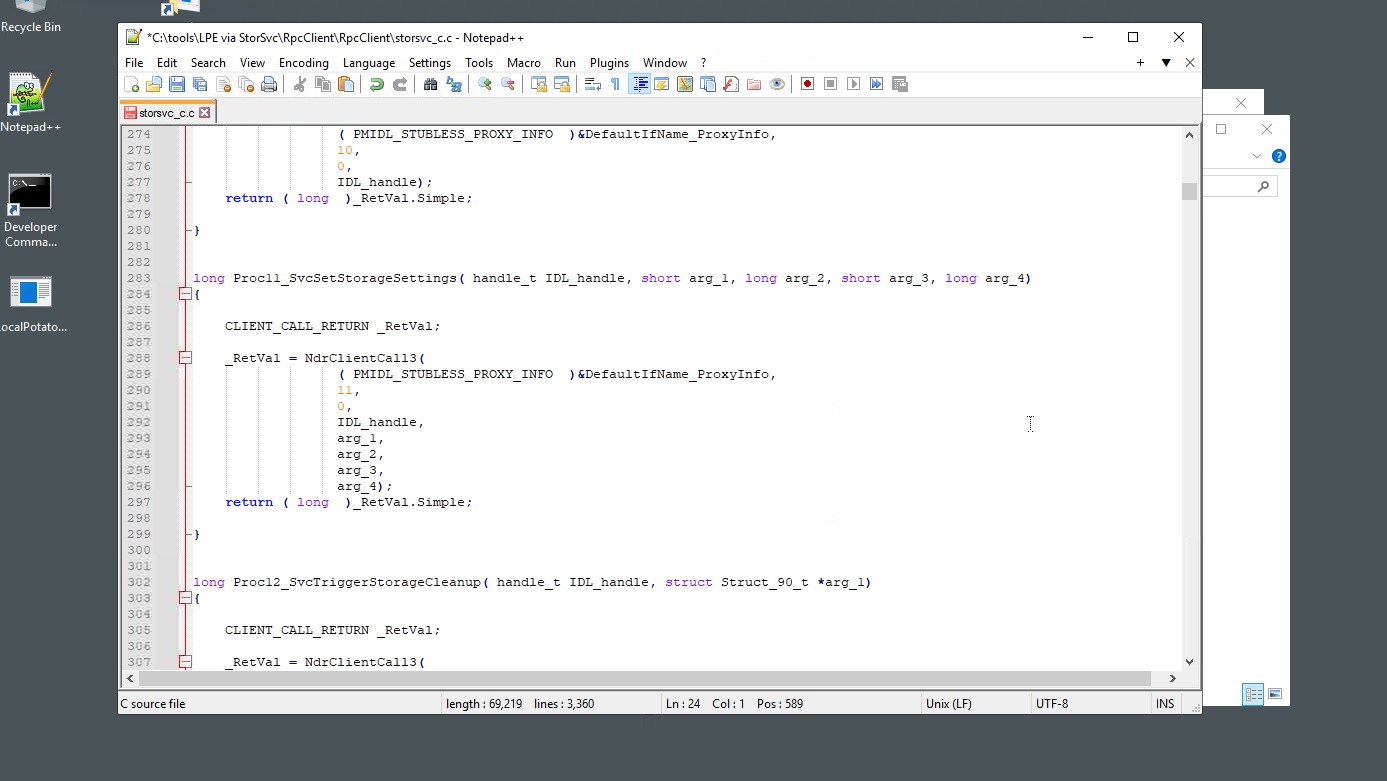Screen dimensions: 1387x781
Task: Undo the last edit with the green arrow
Action: [x=376, y=84]
